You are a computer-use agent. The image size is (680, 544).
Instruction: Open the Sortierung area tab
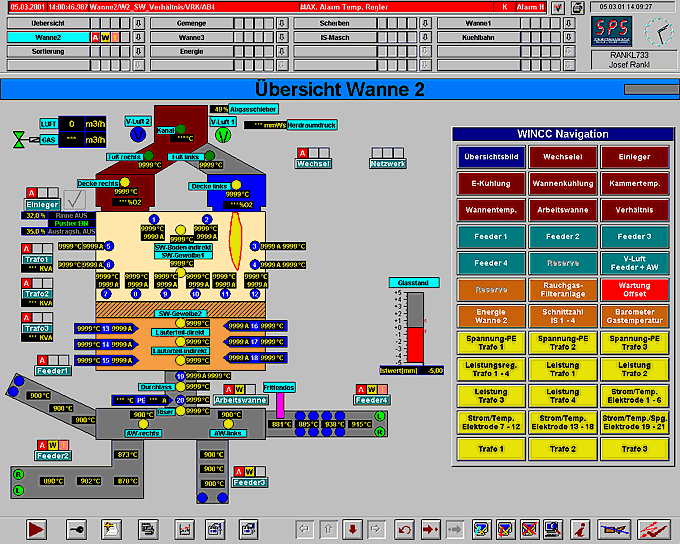(x=48, y=52)
